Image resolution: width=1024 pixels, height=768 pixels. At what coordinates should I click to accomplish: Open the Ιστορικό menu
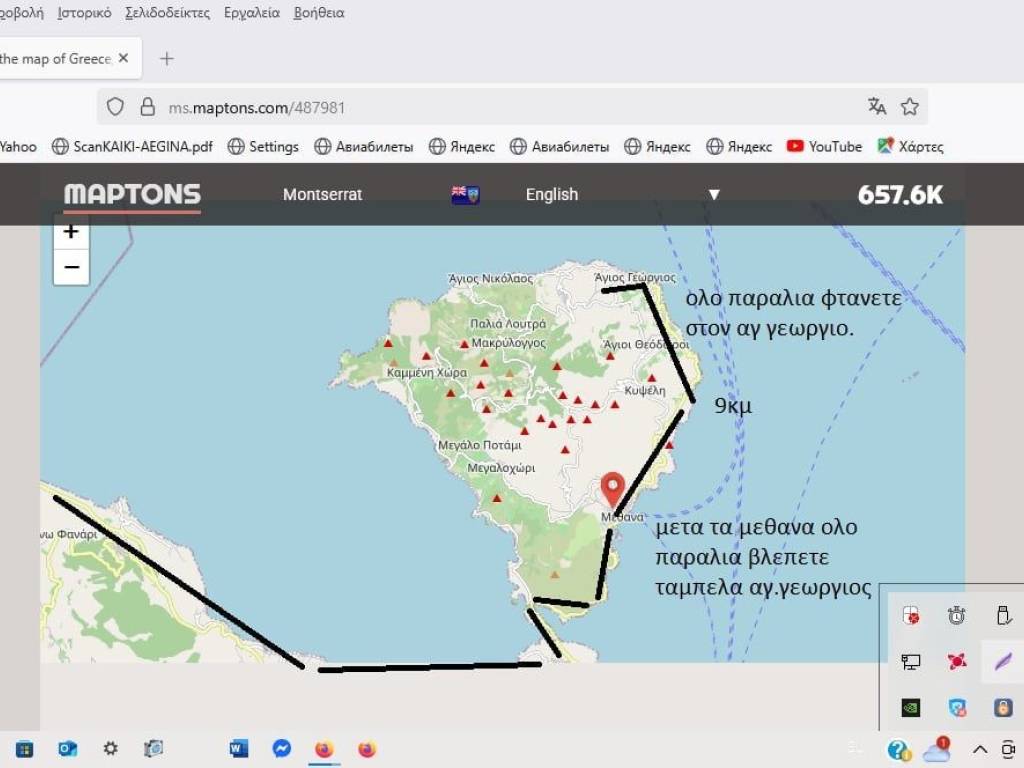tap(84, 13)
